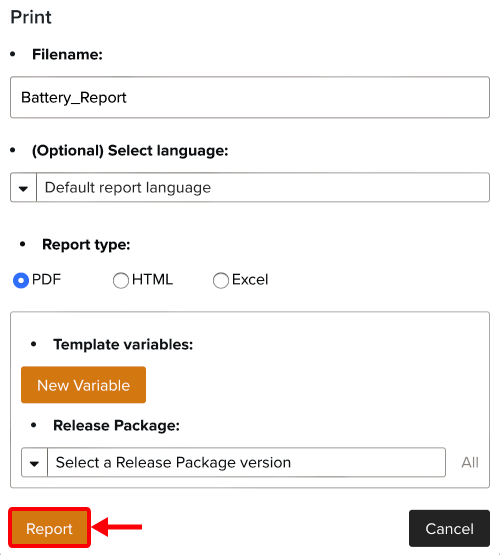500x555 pixels.
Task: Focus the Battery_Report filename field
Action: point(250,97)
